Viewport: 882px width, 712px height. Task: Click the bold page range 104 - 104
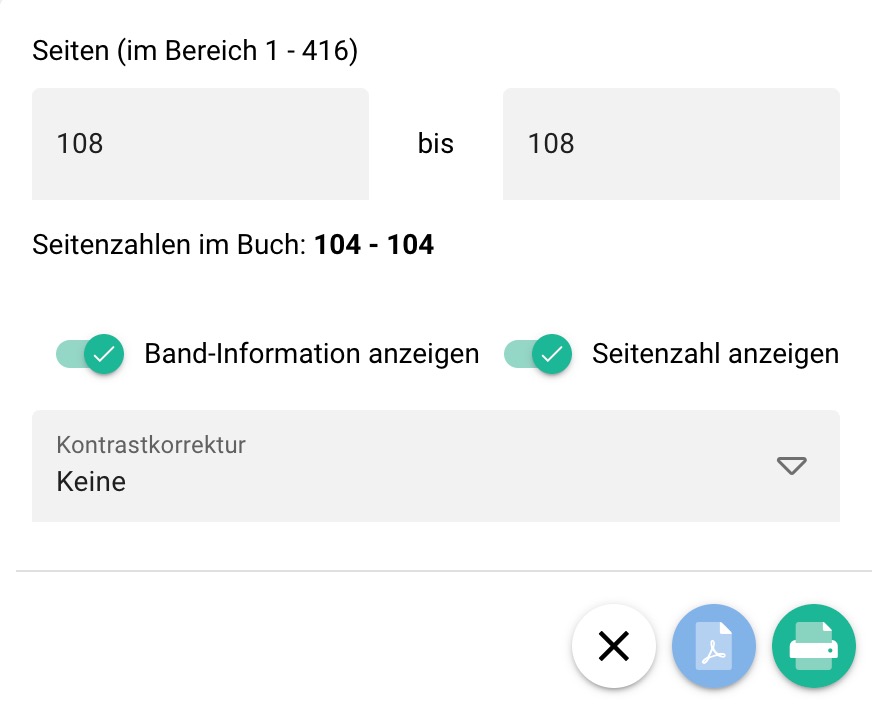(x=373, y=244)
